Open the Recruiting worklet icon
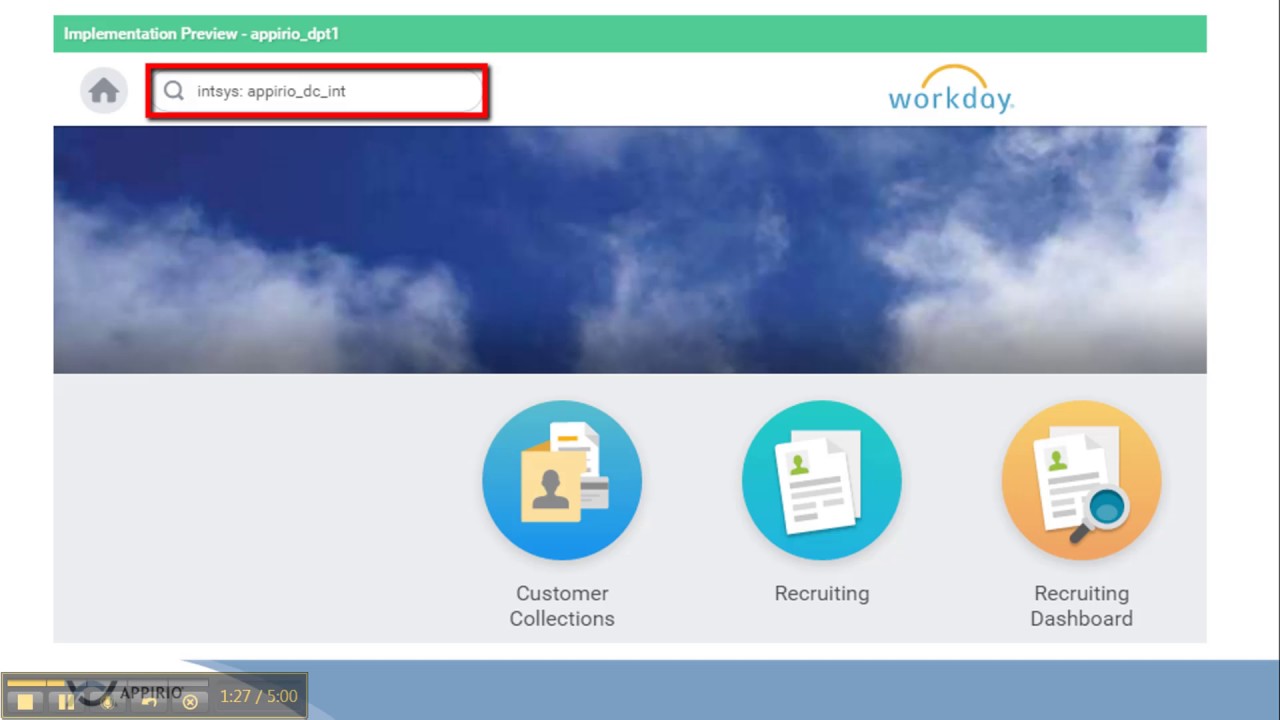 pos(822,480)
